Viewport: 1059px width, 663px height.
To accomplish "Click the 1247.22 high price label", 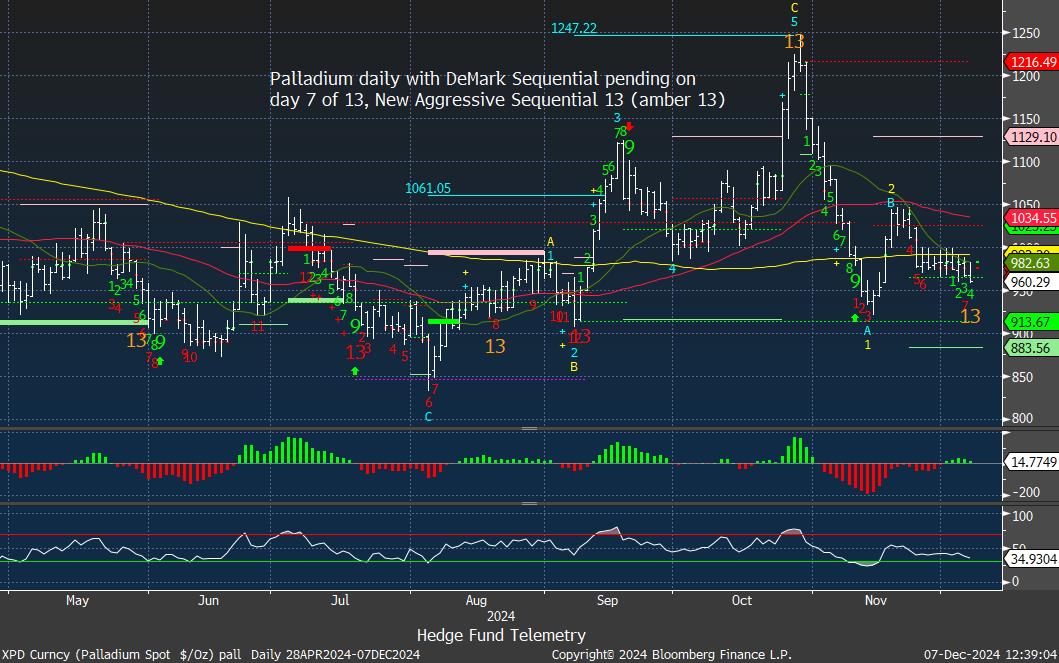I will [573, 29].
